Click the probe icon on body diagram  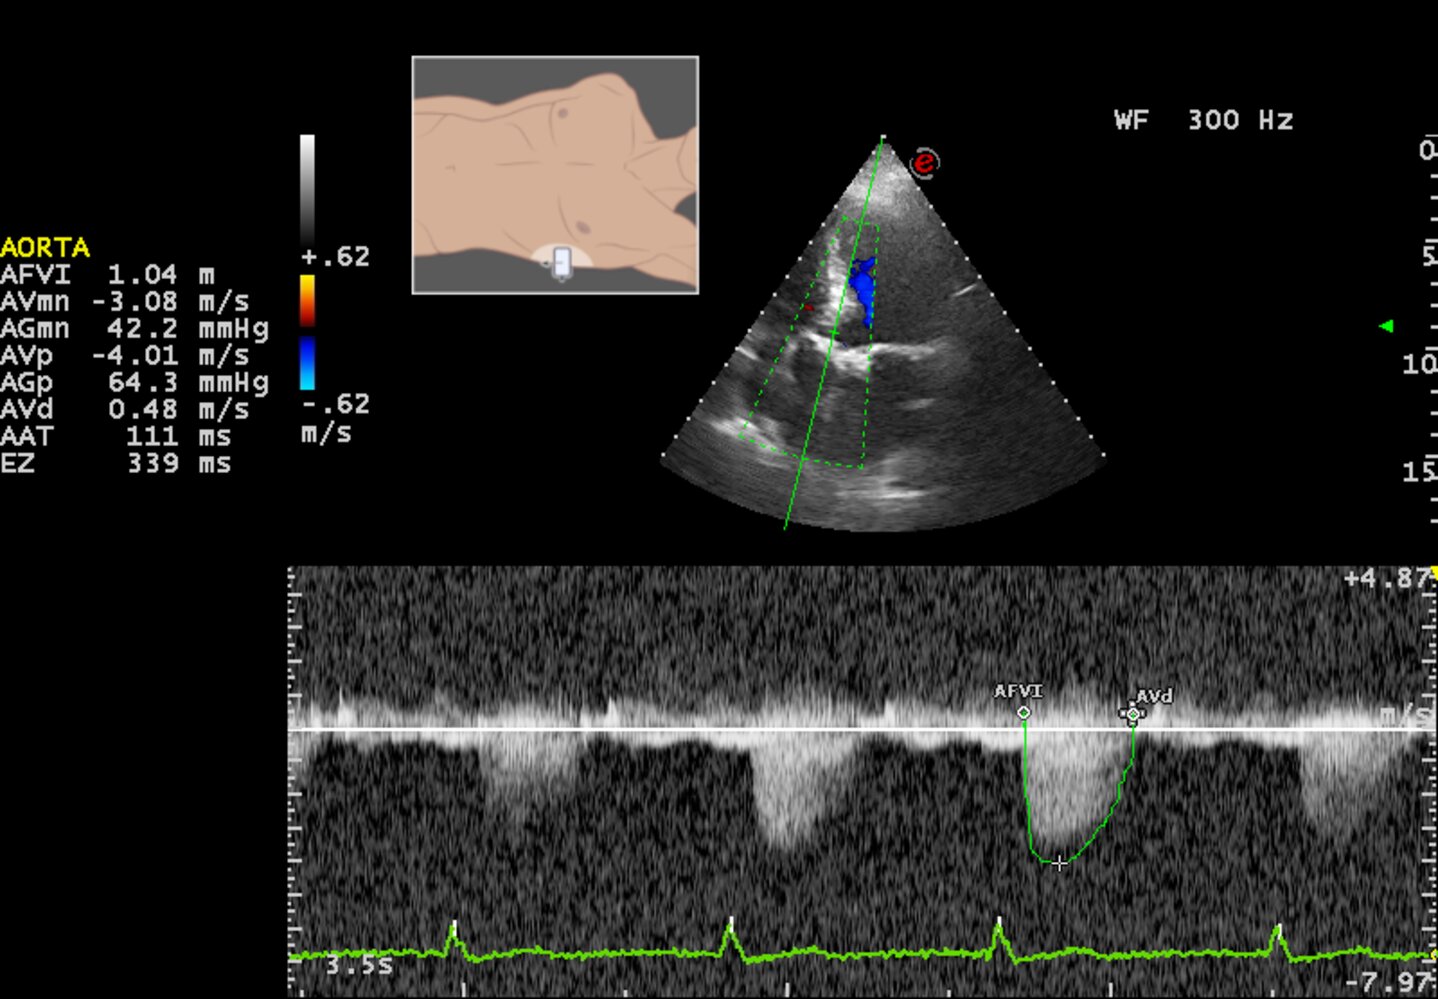click(x=561, y=262)
